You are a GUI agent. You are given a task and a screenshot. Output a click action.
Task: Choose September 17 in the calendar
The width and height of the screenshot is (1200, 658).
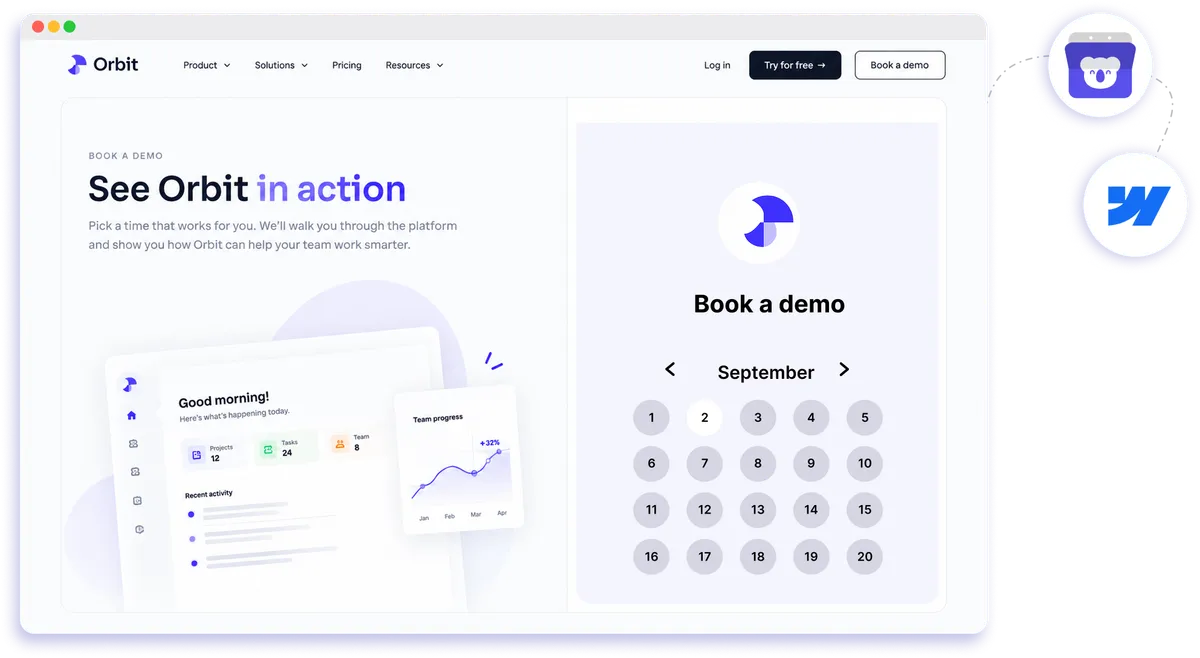click(705, 557)
